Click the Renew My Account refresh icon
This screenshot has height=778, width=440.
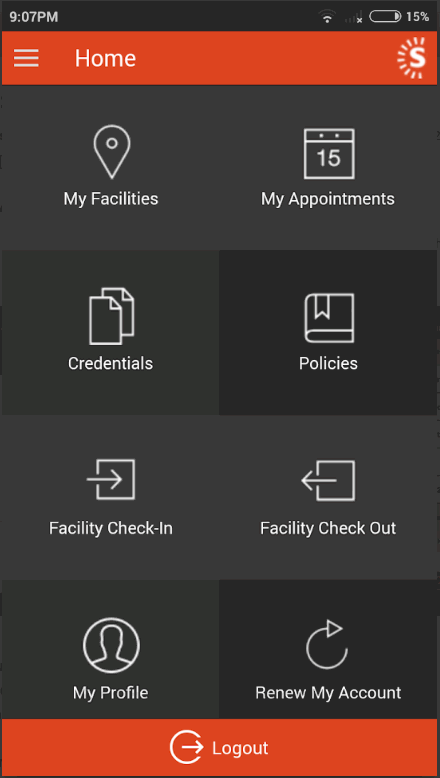click(x=327, y=644)
